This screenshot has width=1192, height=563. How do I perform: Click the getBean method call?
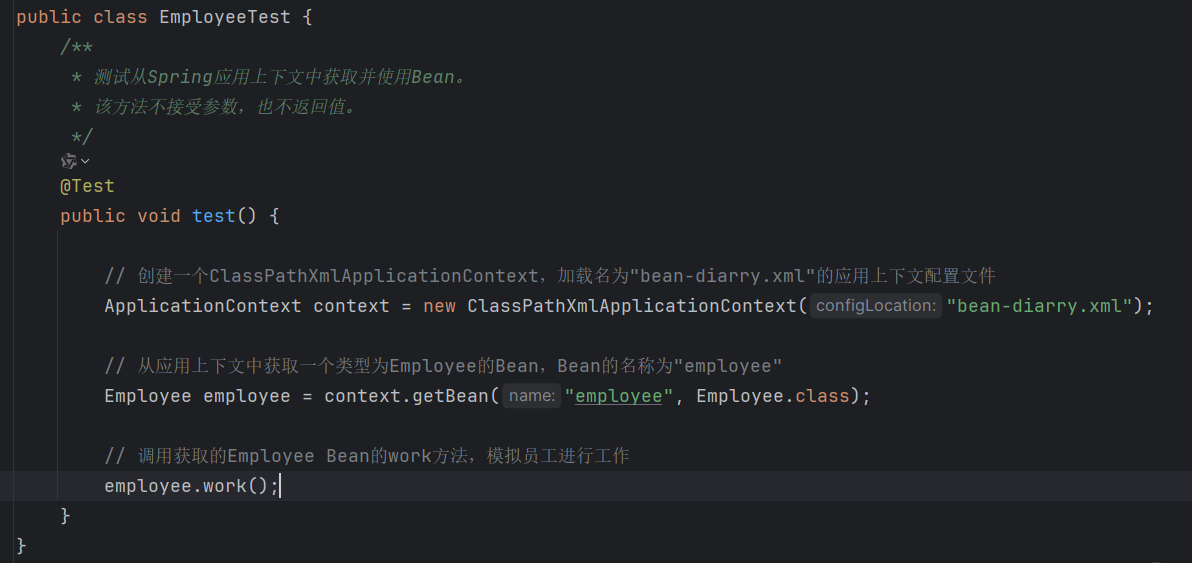[x=451, y=397]
